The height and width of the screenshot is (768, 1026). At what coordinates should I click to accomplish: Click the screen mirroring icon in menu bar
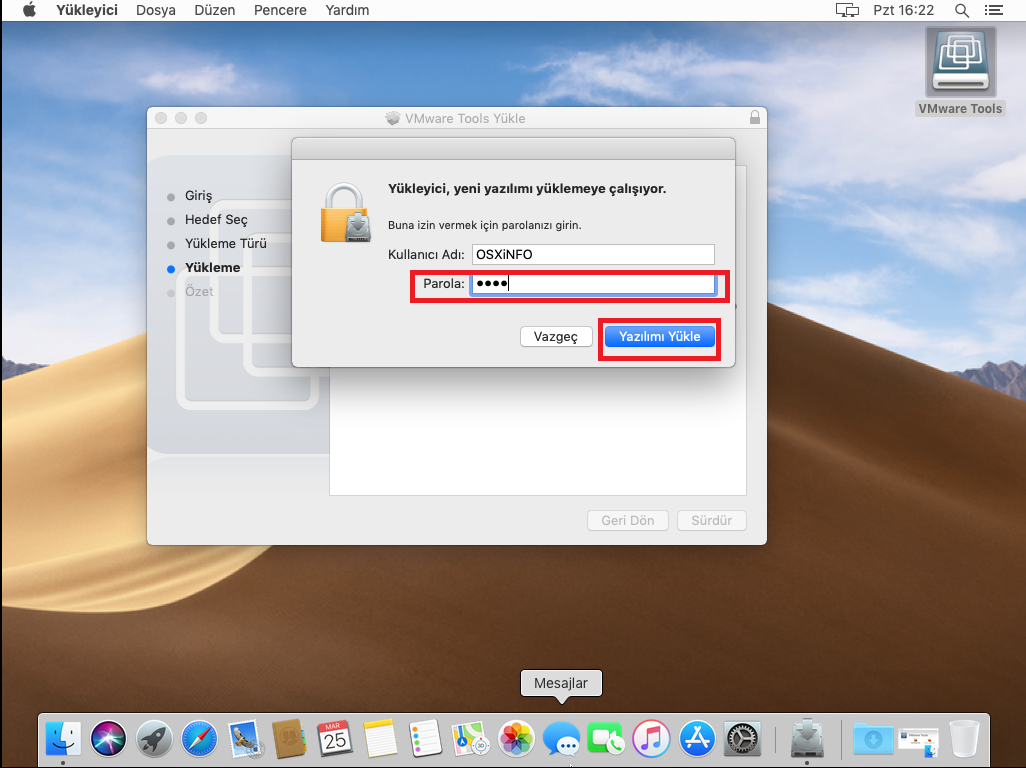click(847, 10)
